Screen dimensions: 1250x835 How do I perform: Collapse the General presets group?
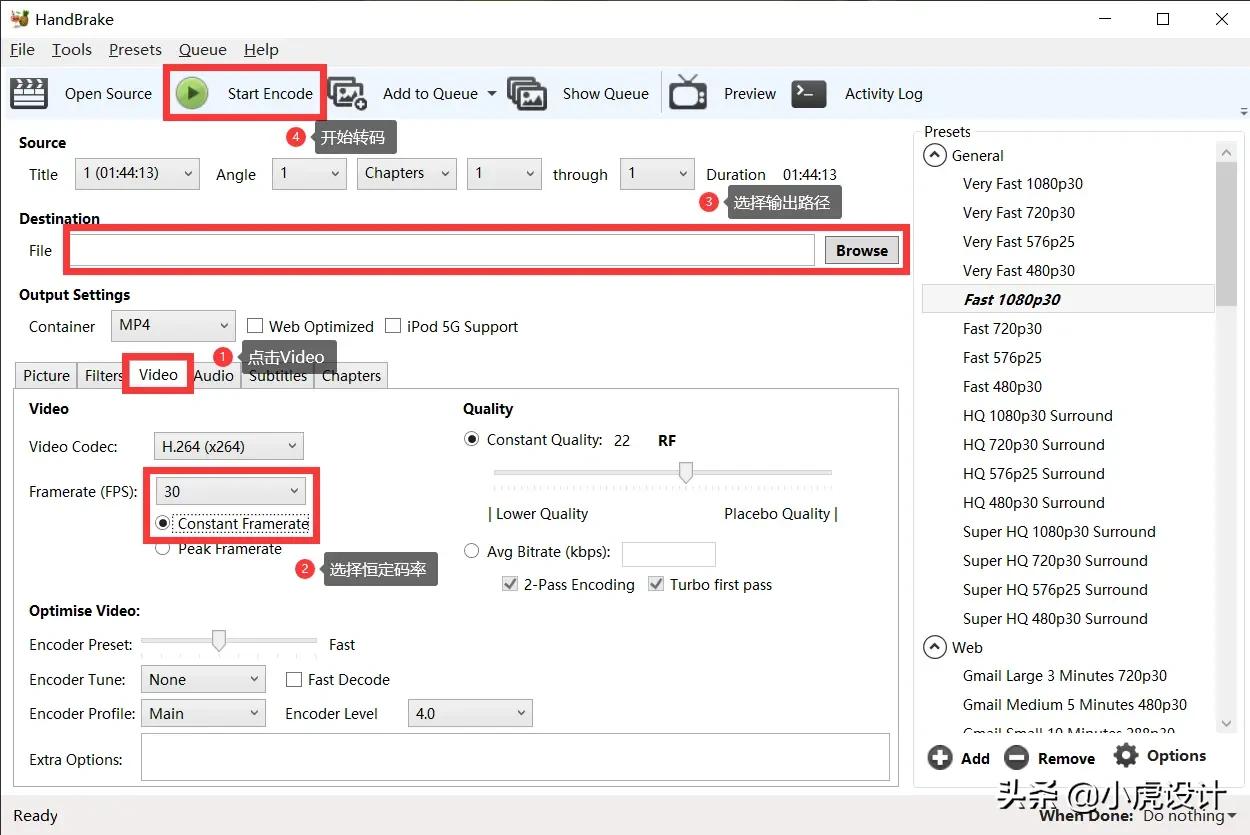pos(935,156)
